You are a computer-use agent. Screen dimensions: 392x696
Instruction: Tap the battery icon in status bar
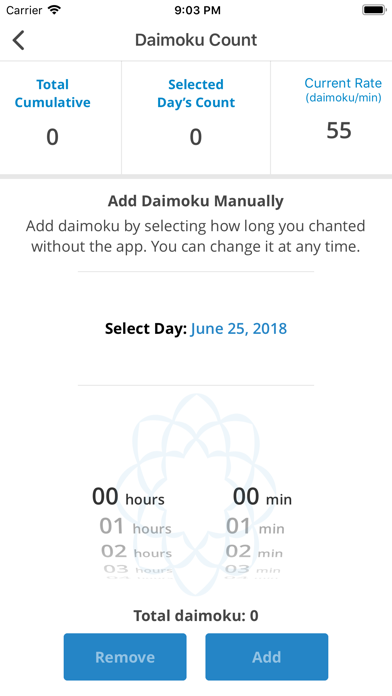pos(374,10)
